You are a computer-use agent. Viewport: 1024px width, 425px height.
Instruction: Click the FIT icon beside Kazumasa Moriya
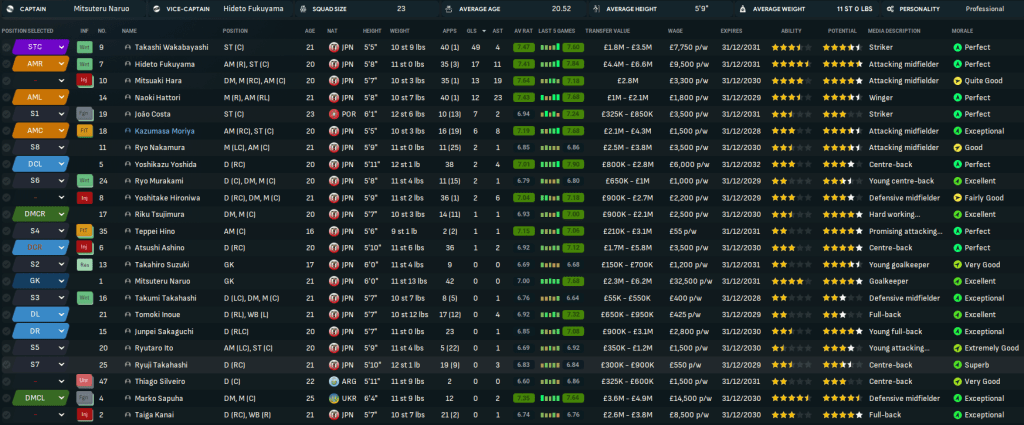click(85, 130)
